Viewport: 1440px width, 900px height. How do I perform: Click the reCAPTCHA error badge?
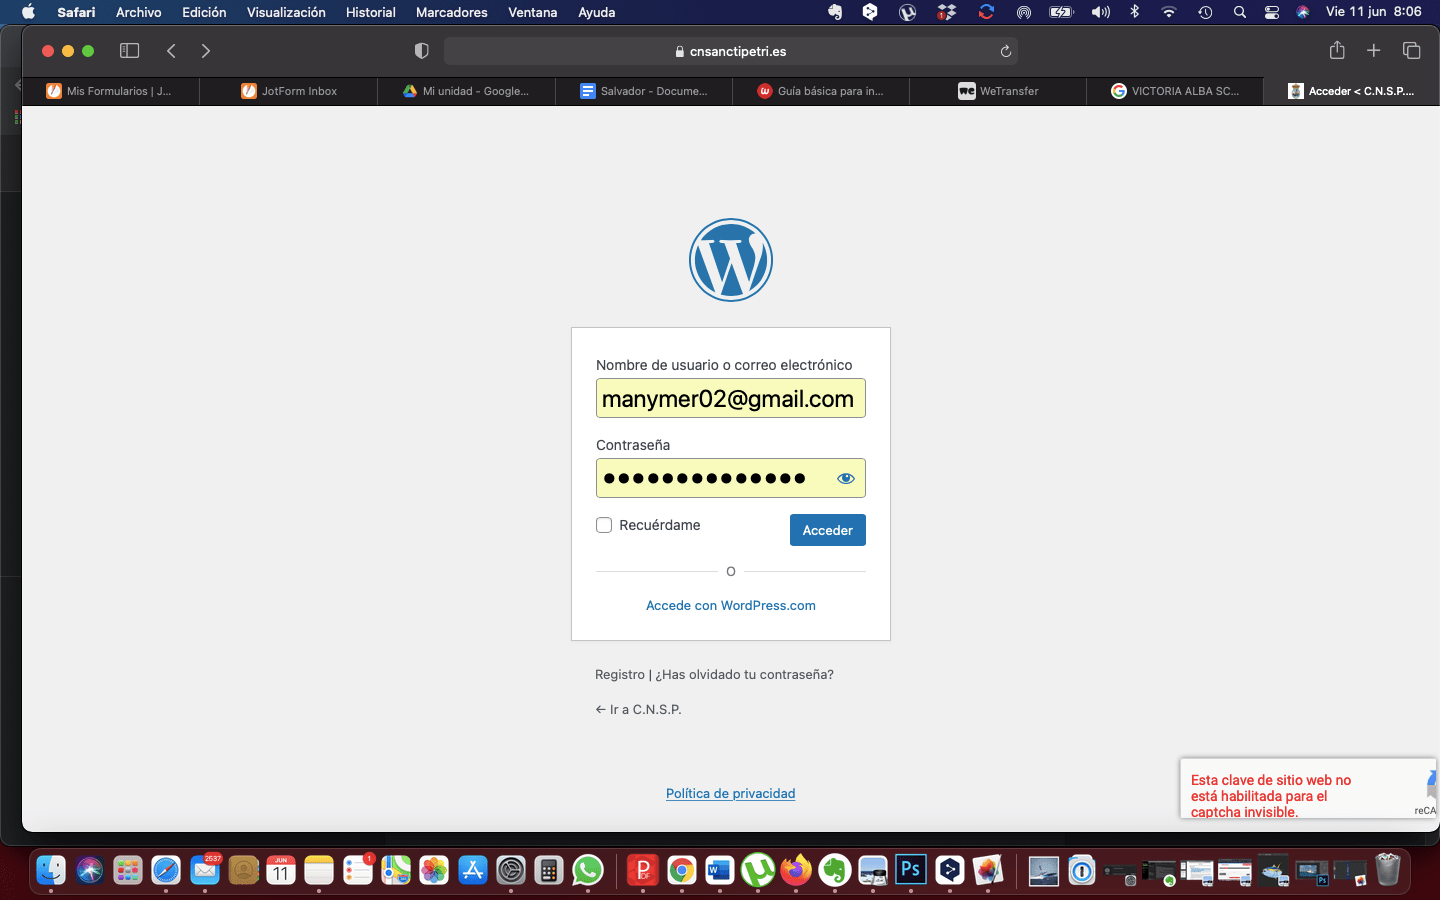[1308, 789]
